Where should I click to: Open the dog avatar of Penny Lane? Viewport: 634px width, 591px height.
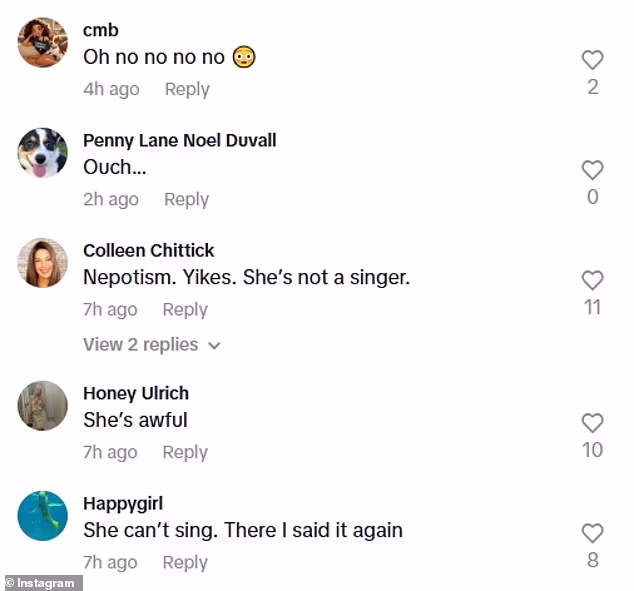43,153
